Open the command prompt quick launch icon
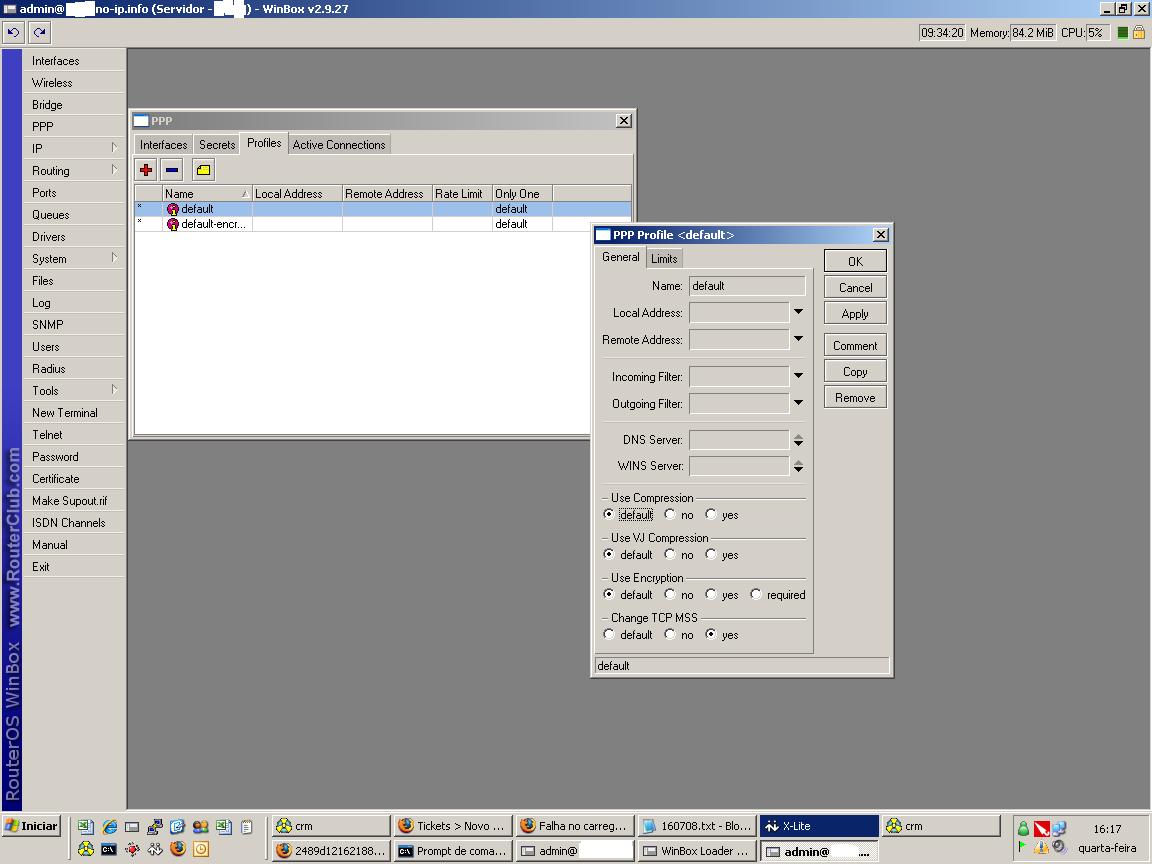 point(109,849)
